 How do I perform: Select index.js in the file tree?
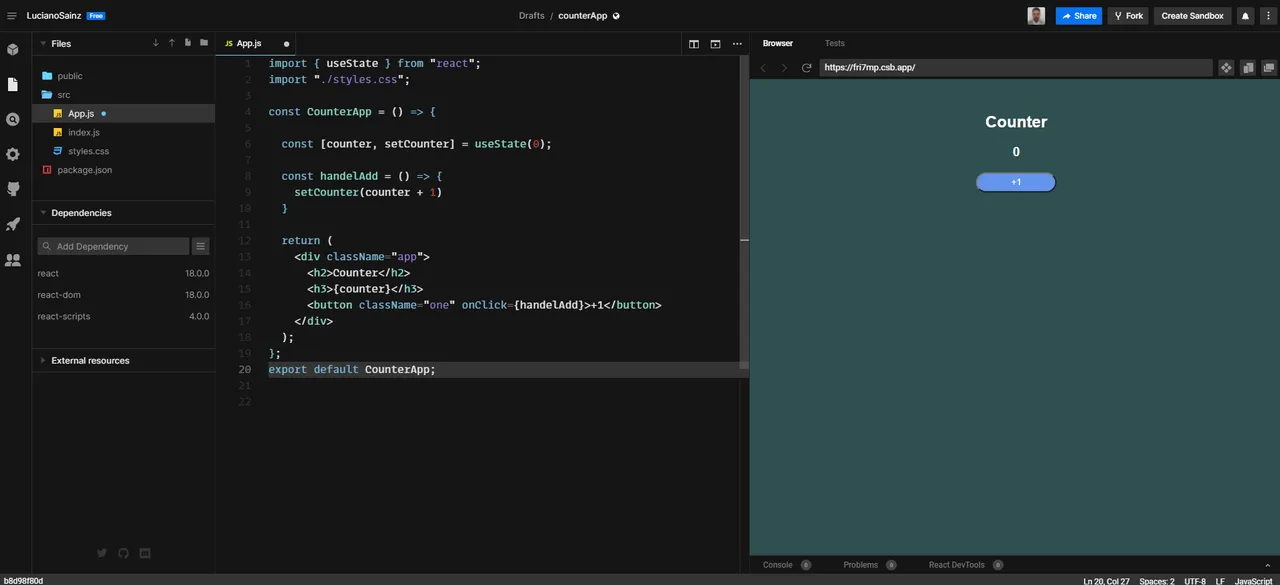84,132
